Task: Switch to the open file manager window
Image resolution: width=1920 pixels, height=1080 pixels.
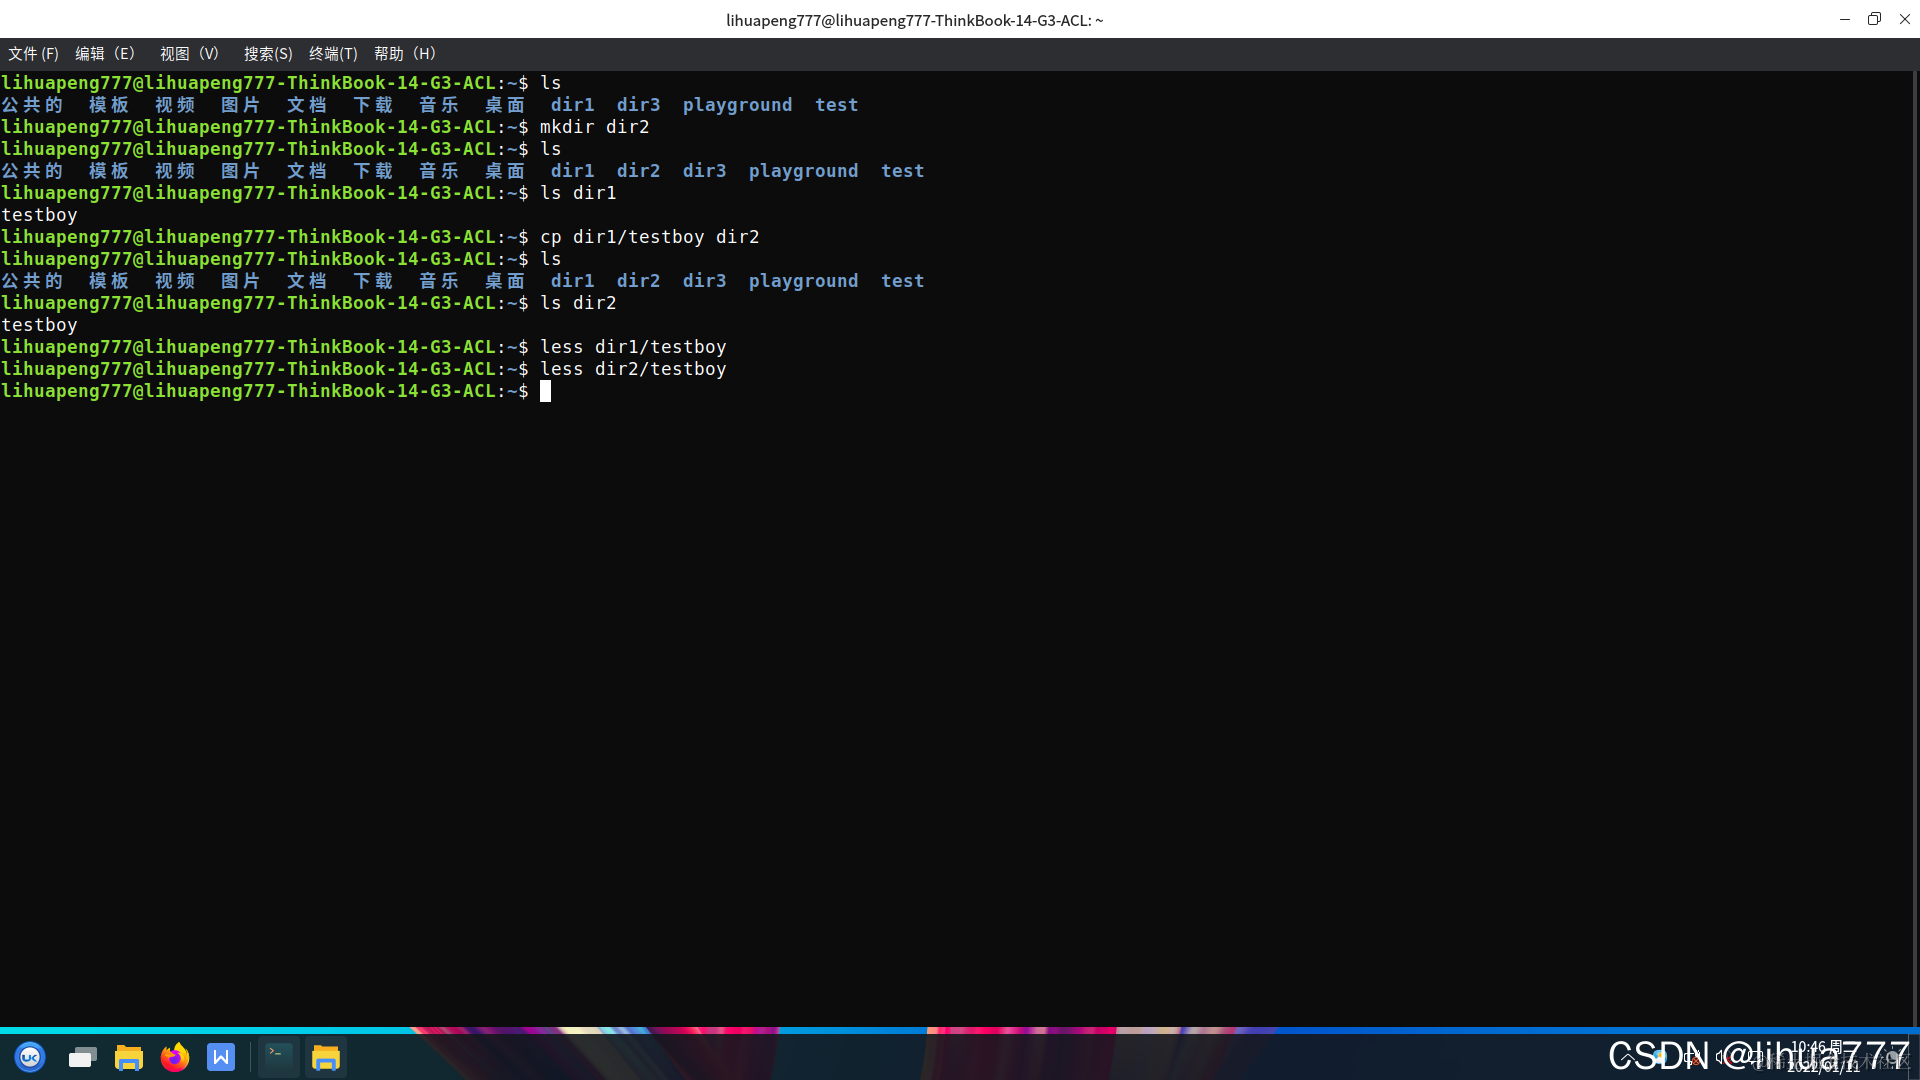Action: (x=326, y=1057)
